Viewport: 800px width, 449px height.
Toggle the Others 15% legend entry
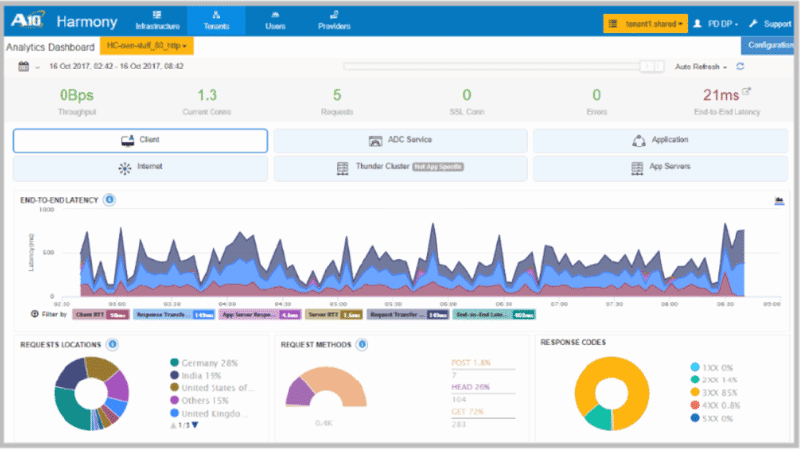(x=199, y=401)
